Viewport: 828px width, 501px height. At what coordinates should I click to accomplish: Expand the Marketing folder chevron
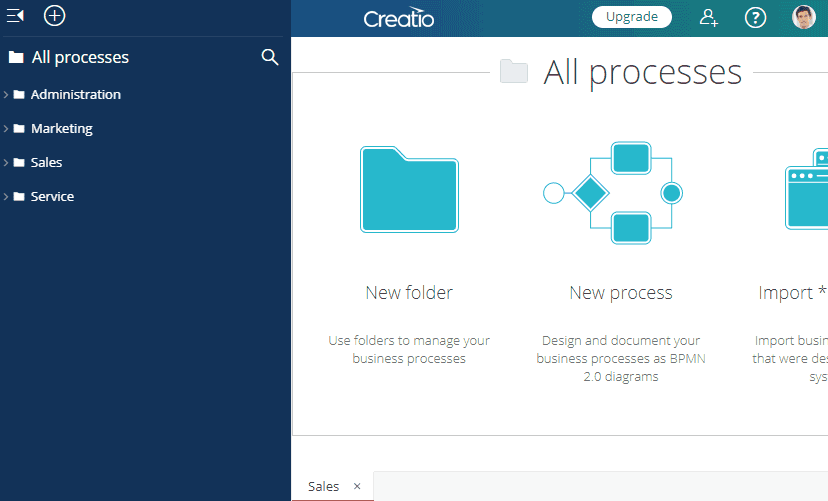pos(6,128)
